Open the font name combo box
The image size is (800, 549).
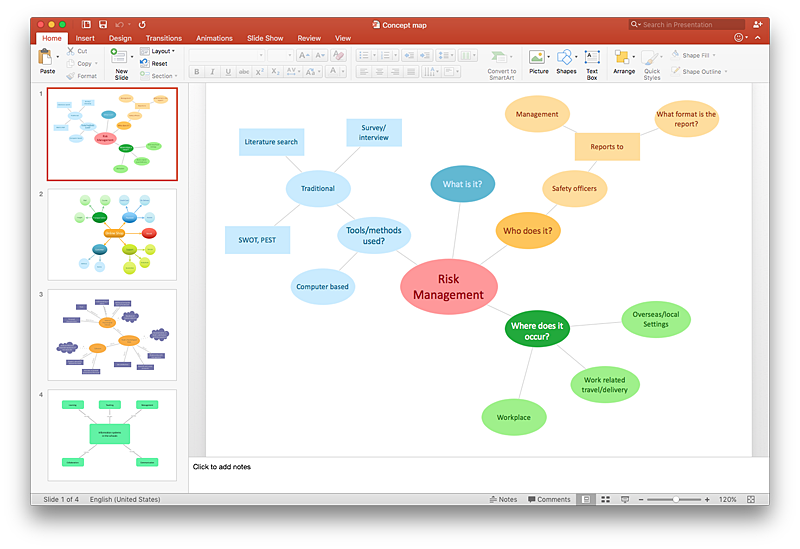(x=227, y=55)
